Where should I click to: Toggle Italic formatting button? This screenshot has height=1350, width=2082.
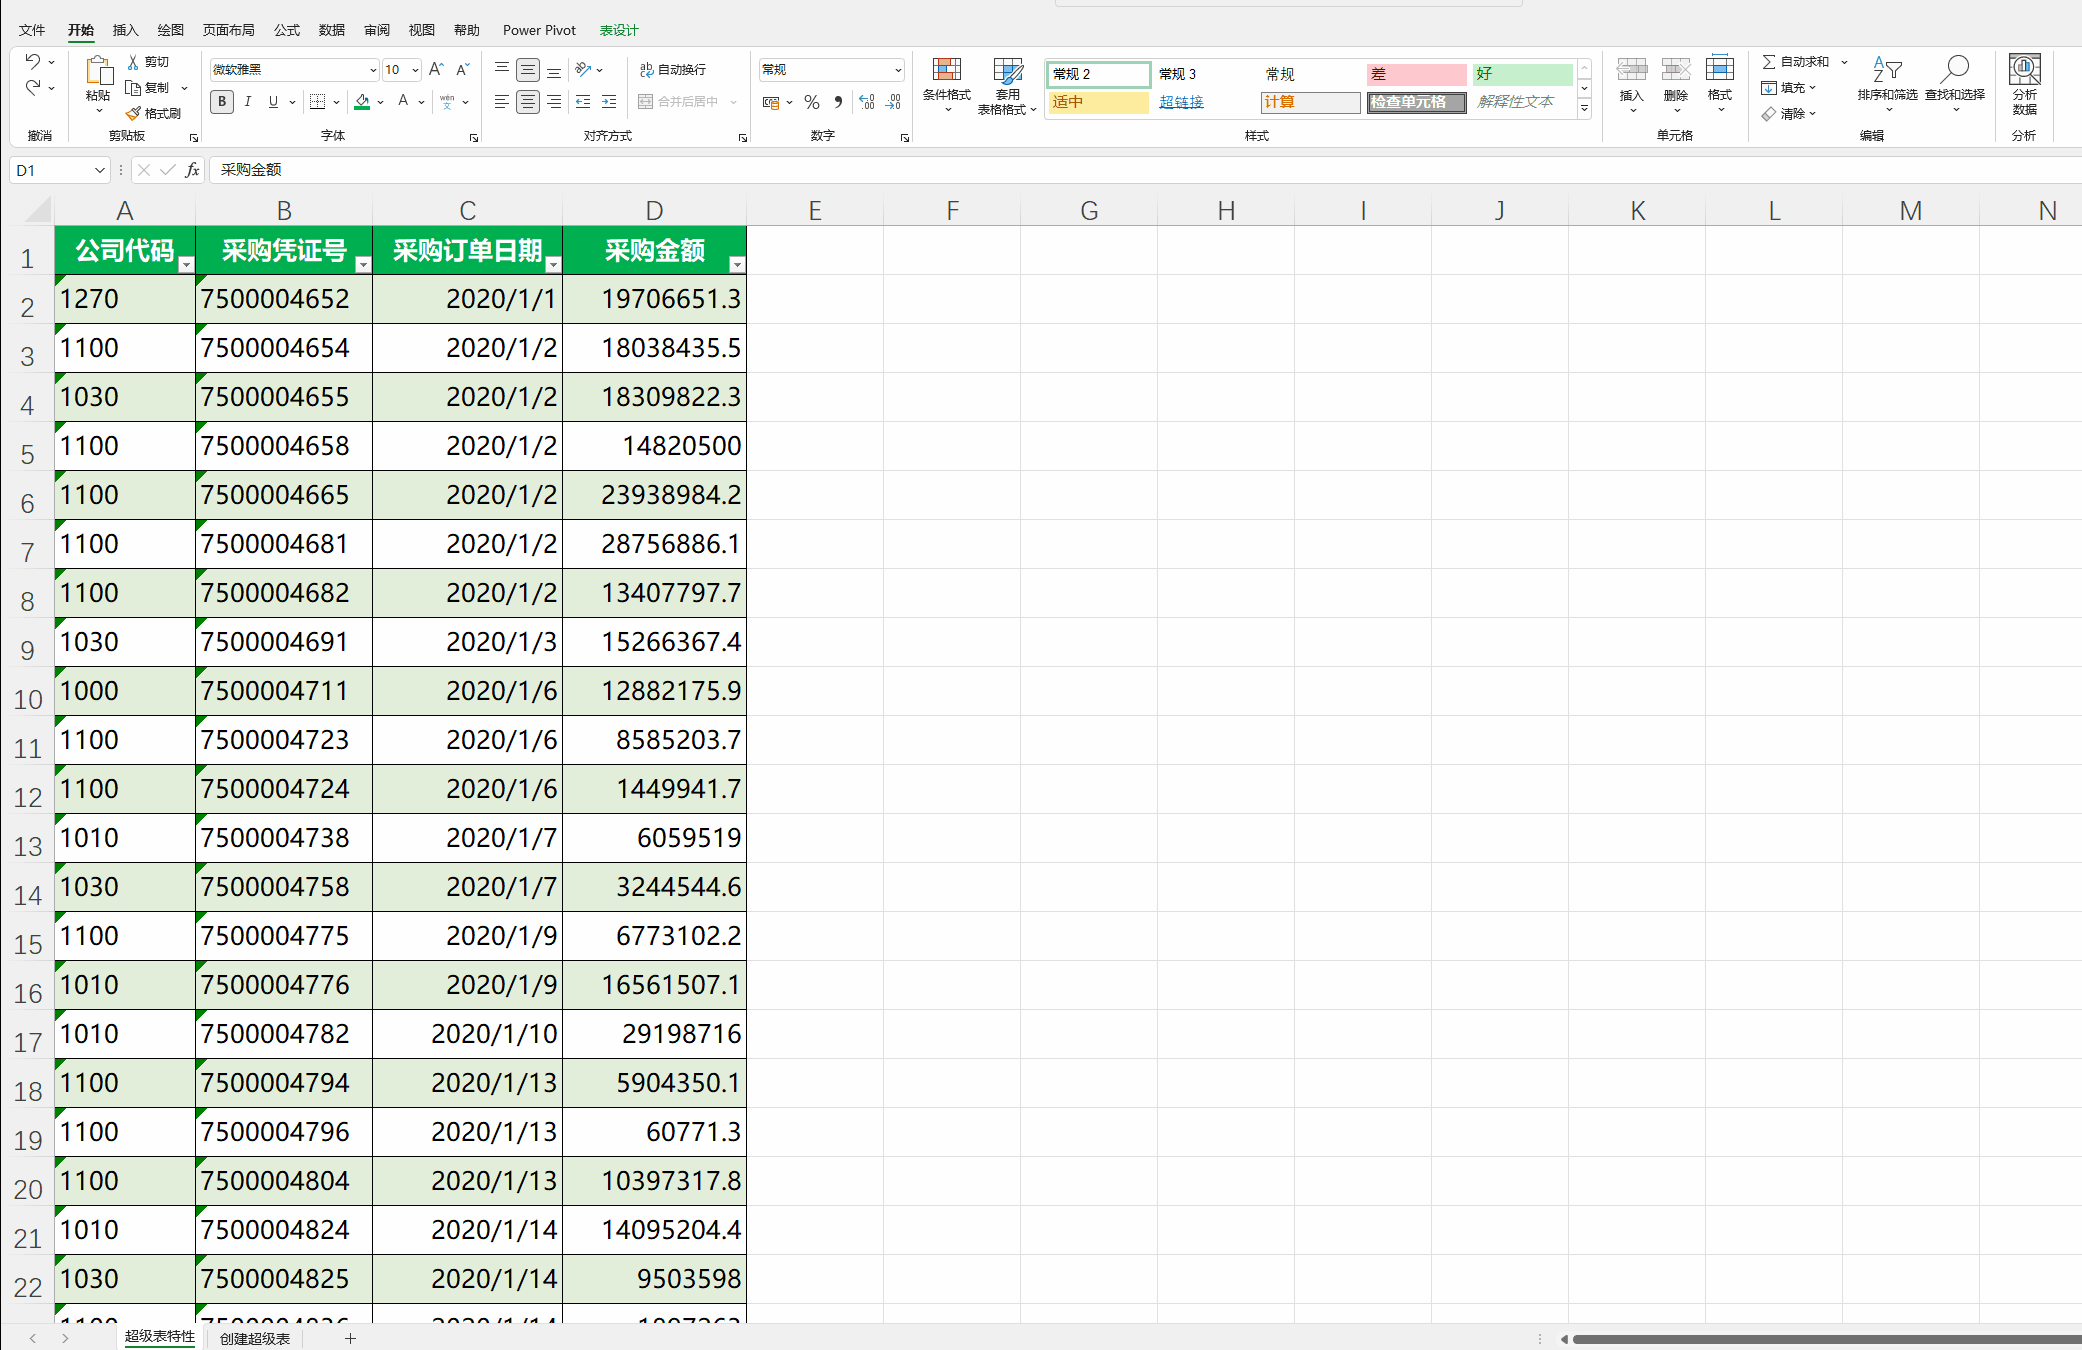247,102
